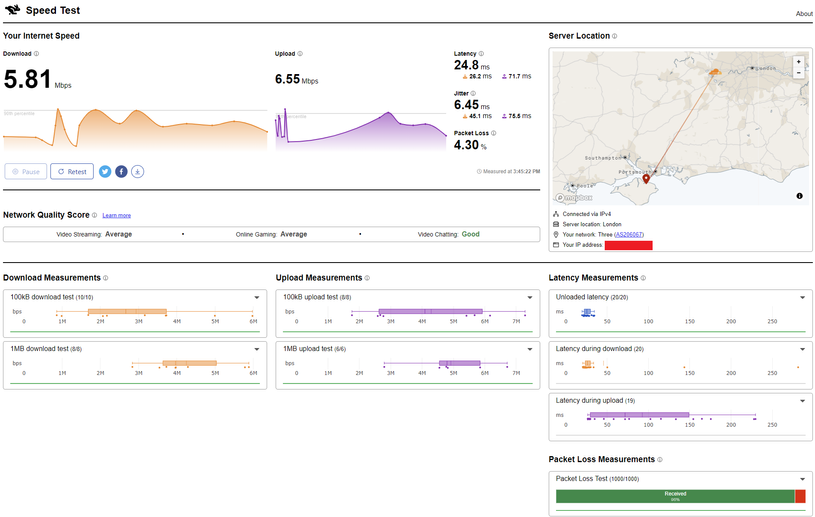Zoom out on the server map
Image resolution: width=815 pixels, height=517 pixels.
tap(798, 74)
